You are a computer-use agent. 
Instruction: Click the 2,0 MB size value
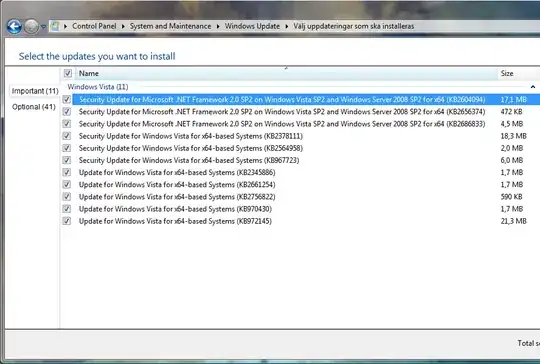[x=512, y=148]
